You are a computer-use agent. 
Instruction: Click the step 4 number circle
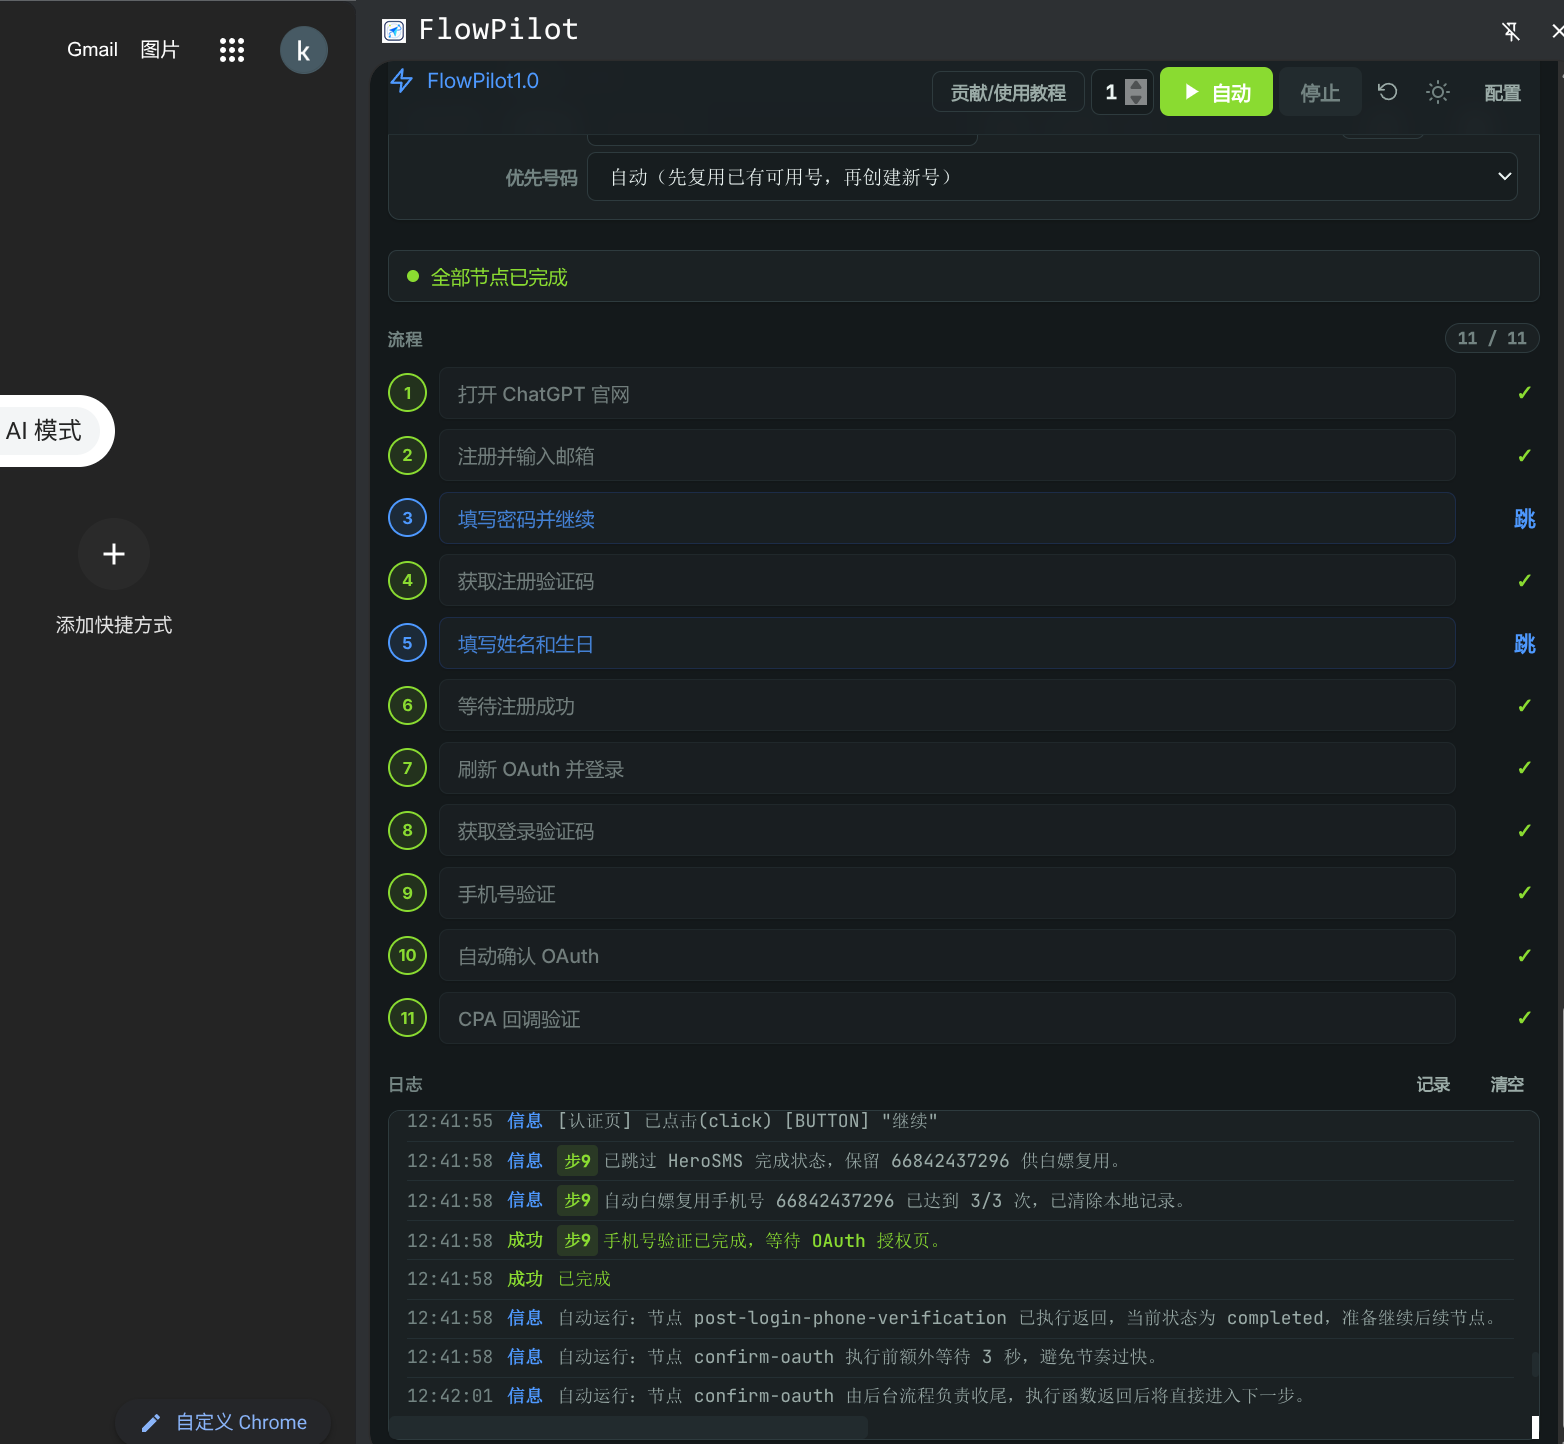(407, 580)
